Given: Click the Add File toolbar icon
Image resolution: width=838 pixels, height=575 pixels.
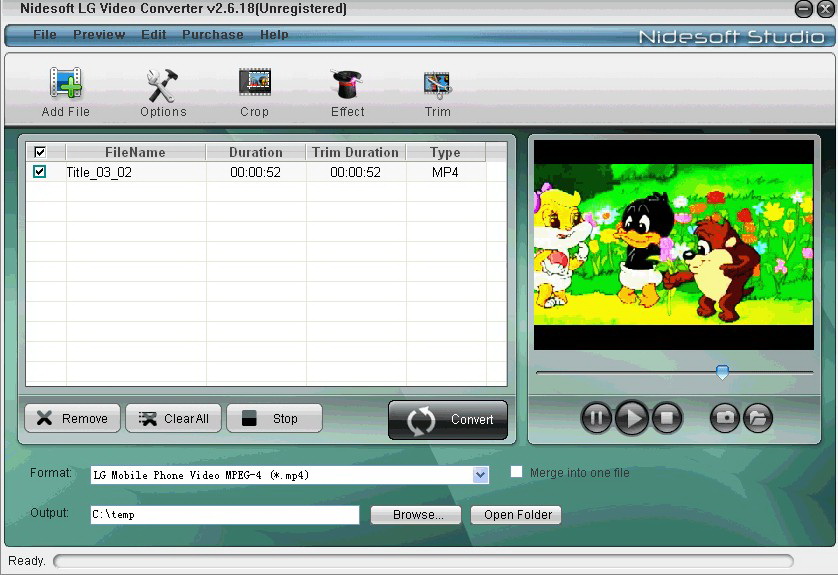Looking at the screenshot, I should click(x=66, y=83).
